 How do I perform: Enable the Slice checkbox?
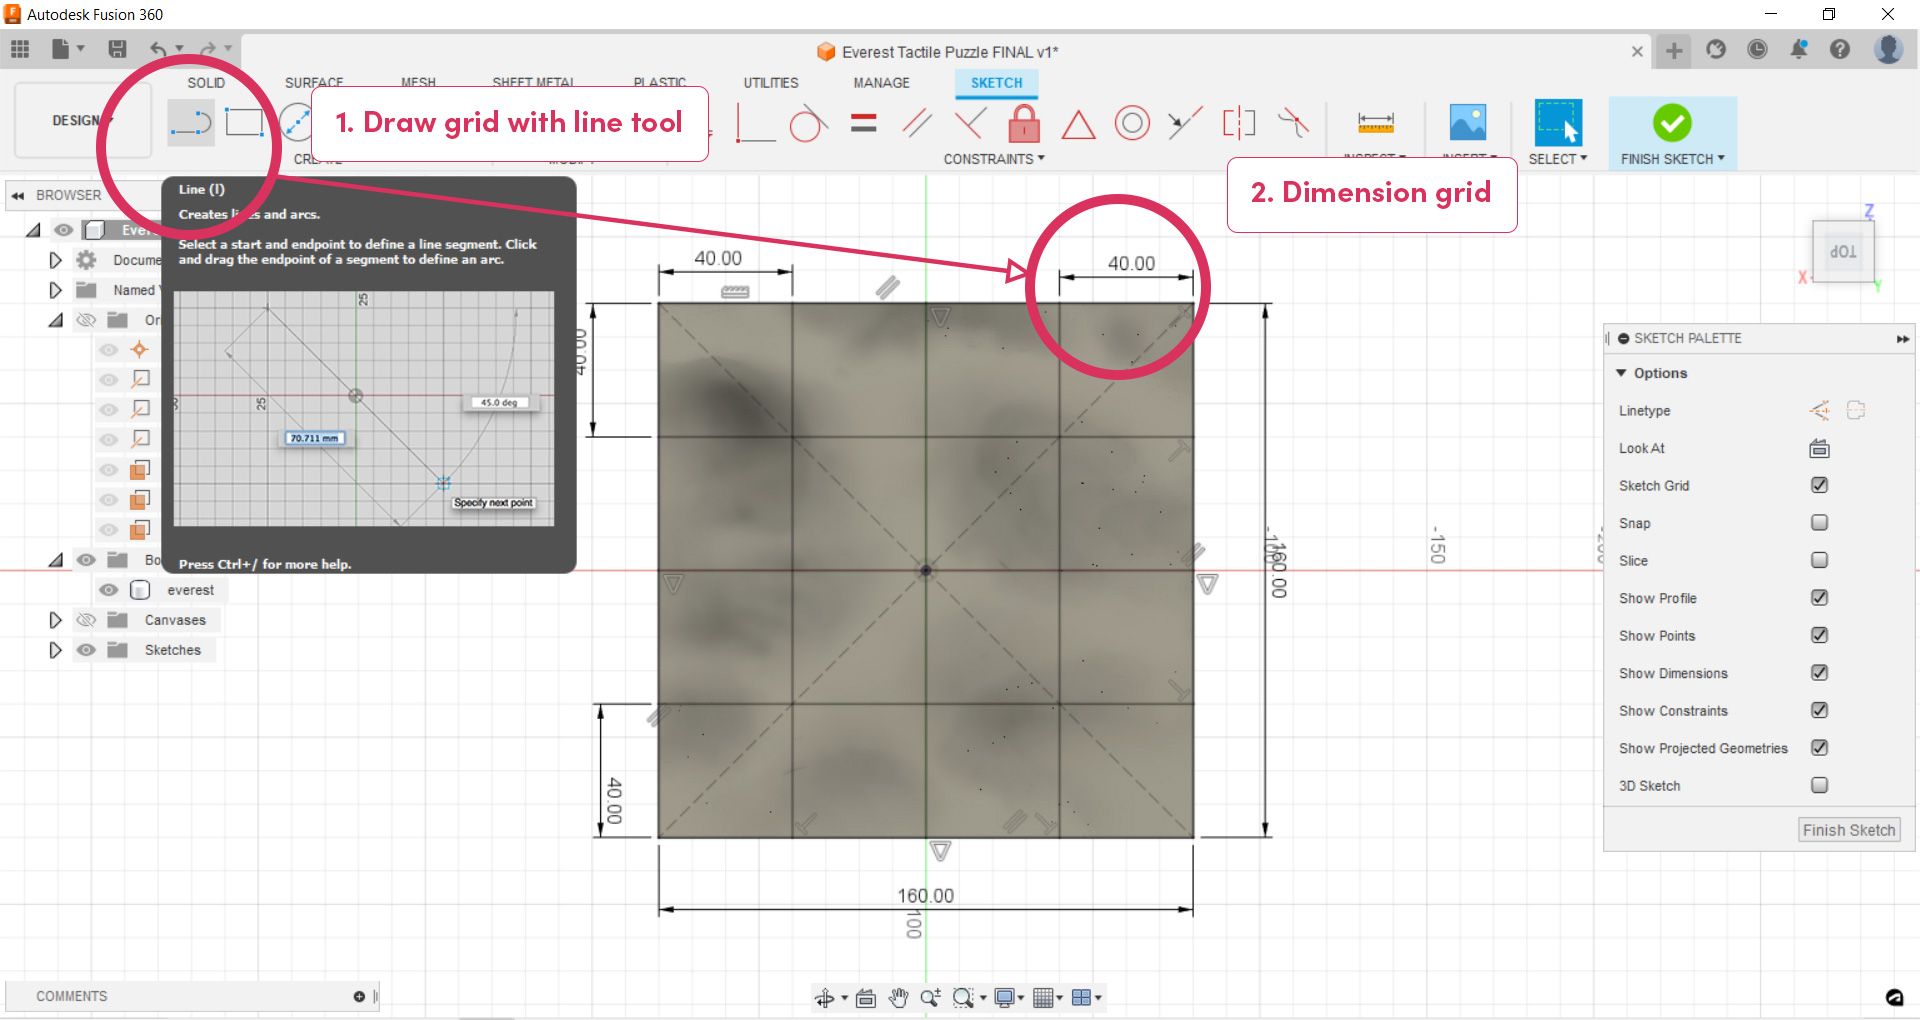pos(1819,560)
